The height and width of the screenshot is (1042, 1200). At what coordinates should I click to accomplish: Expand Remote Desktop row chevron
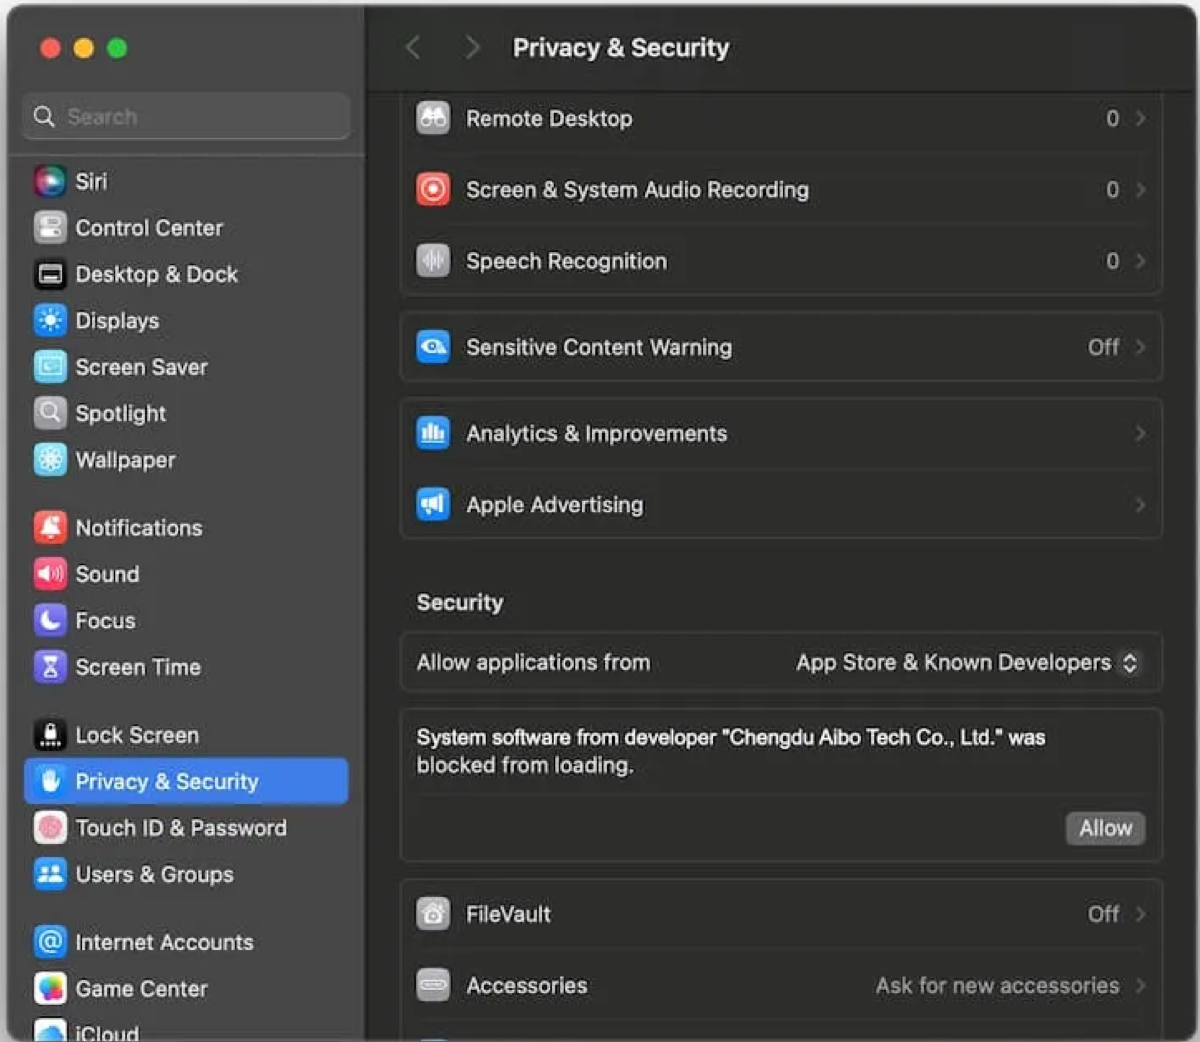pos(1140,118)
